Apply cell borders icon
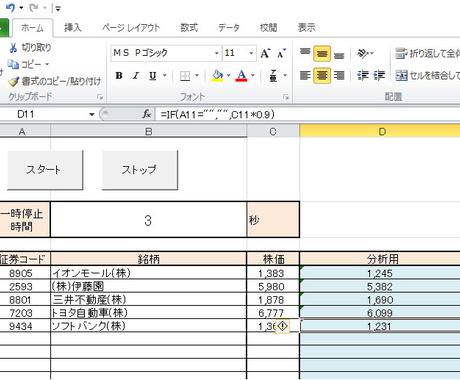This screenshot has width=460, height=380. 185,76
